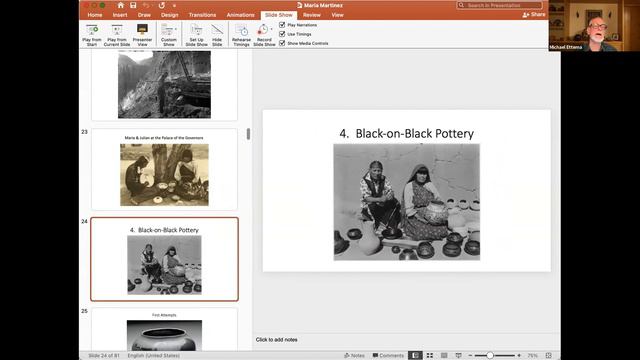Image resolution: width=640 pixels, height=360 pixels.
Task: Expand the Record Slide Show dropdown arrow
Action: point(271,29)
